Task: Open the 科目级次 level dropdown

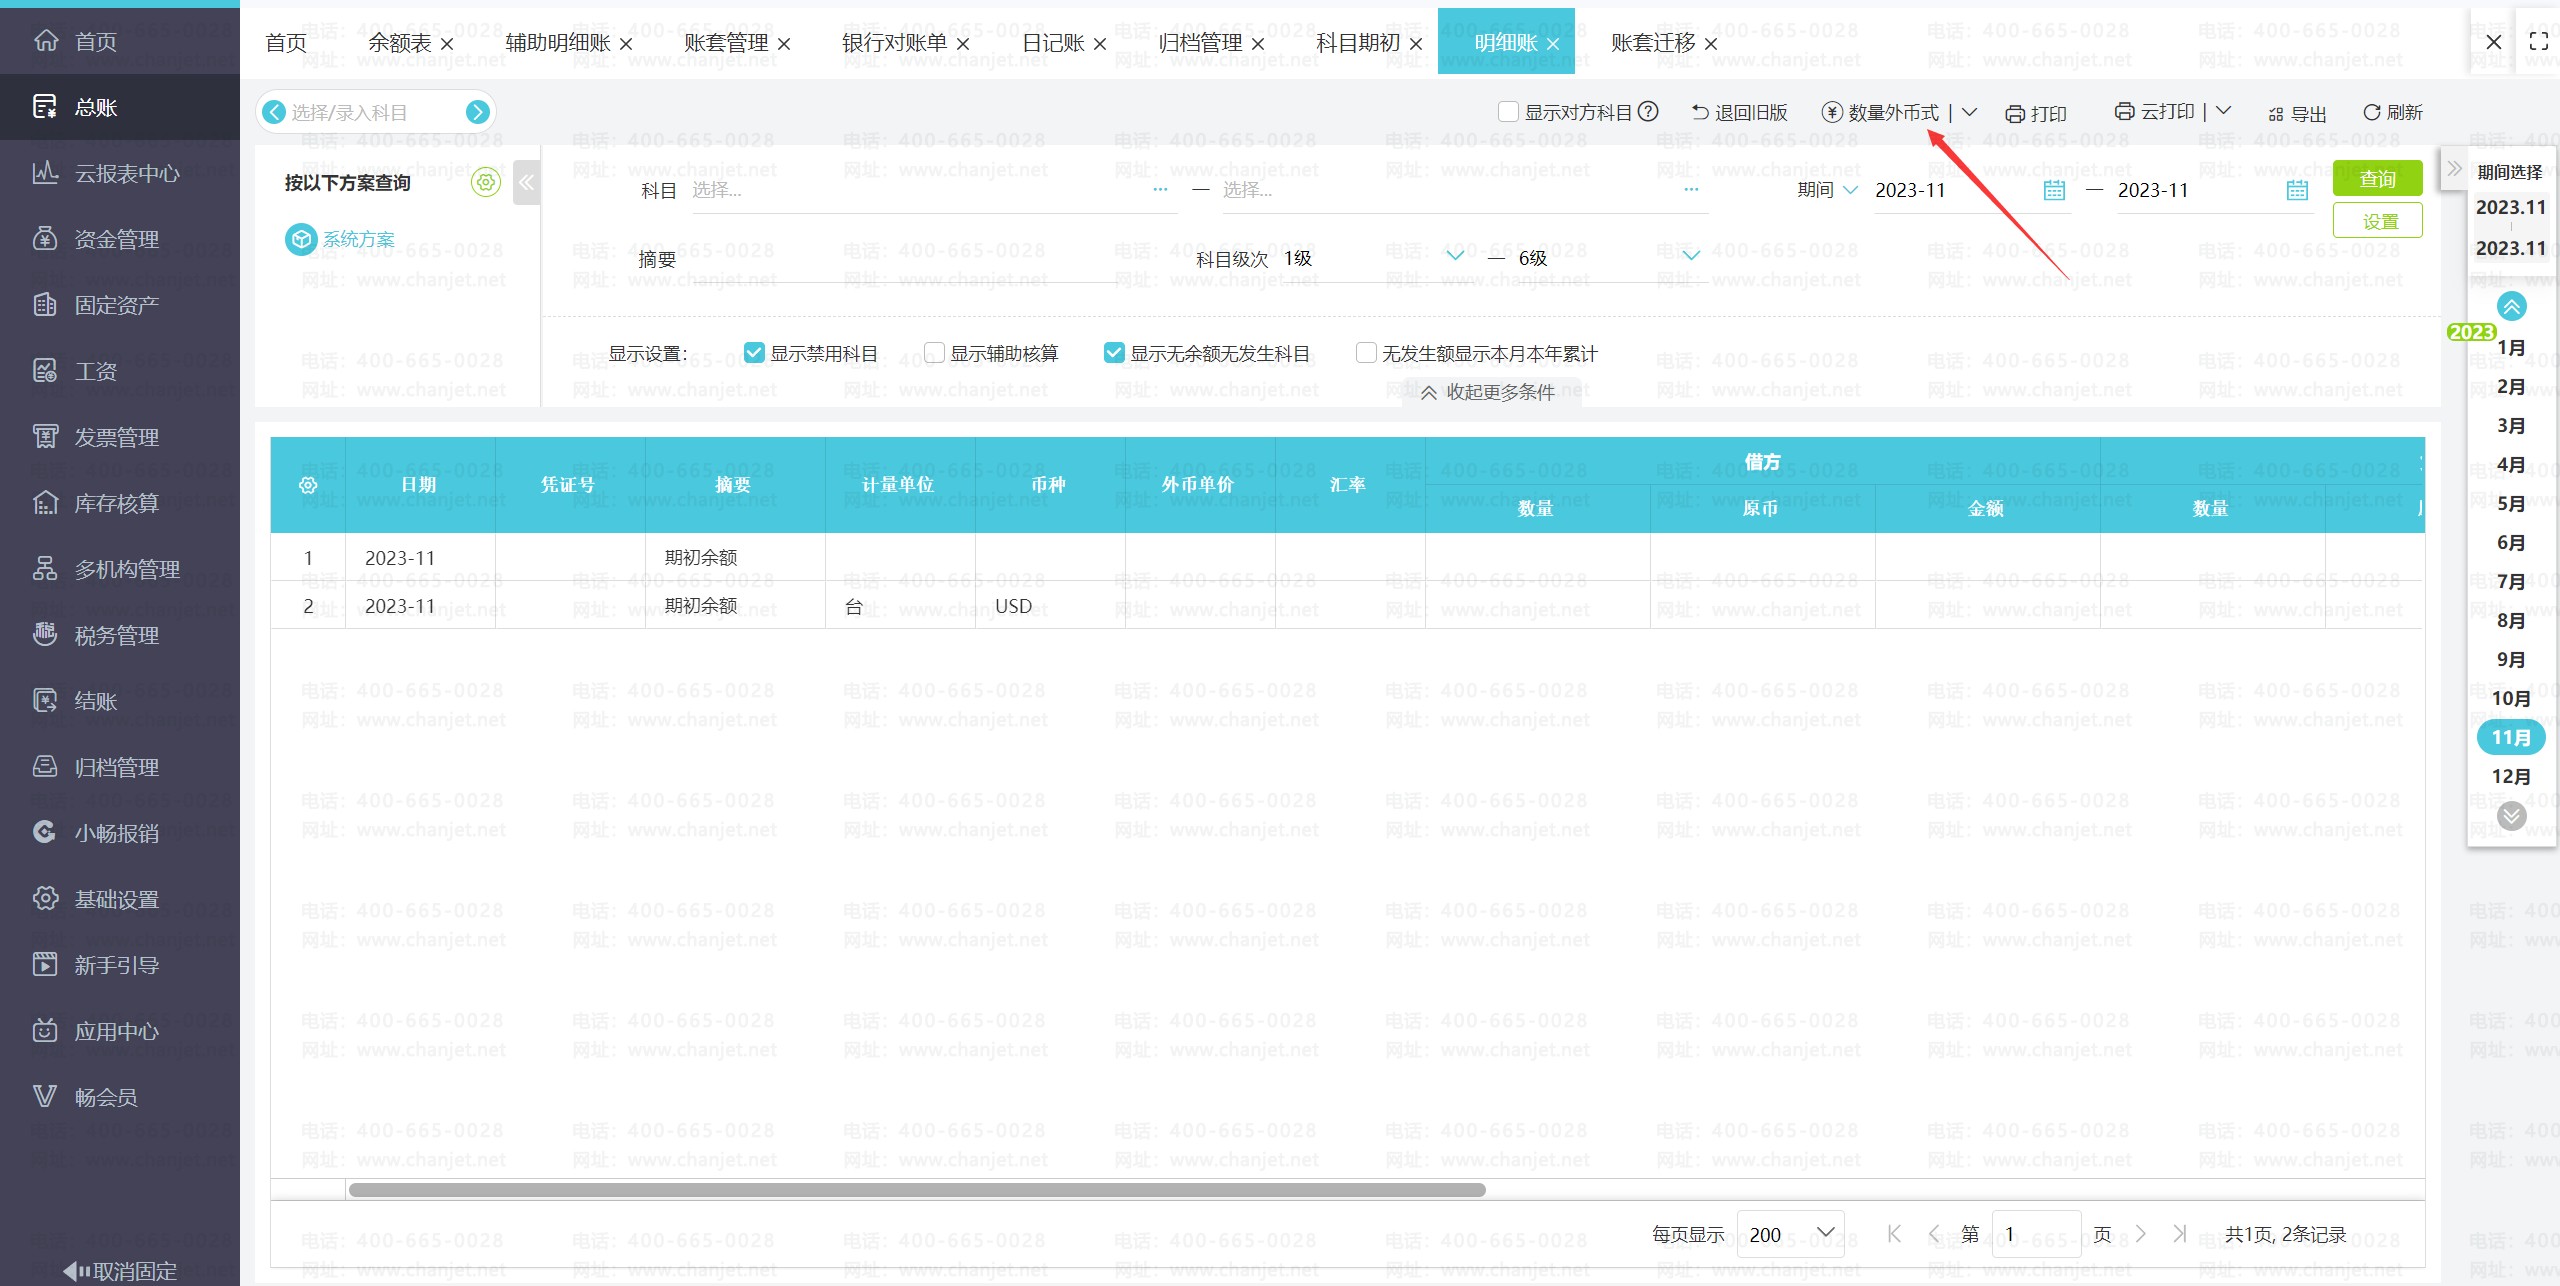Action: click(1455, 257)
